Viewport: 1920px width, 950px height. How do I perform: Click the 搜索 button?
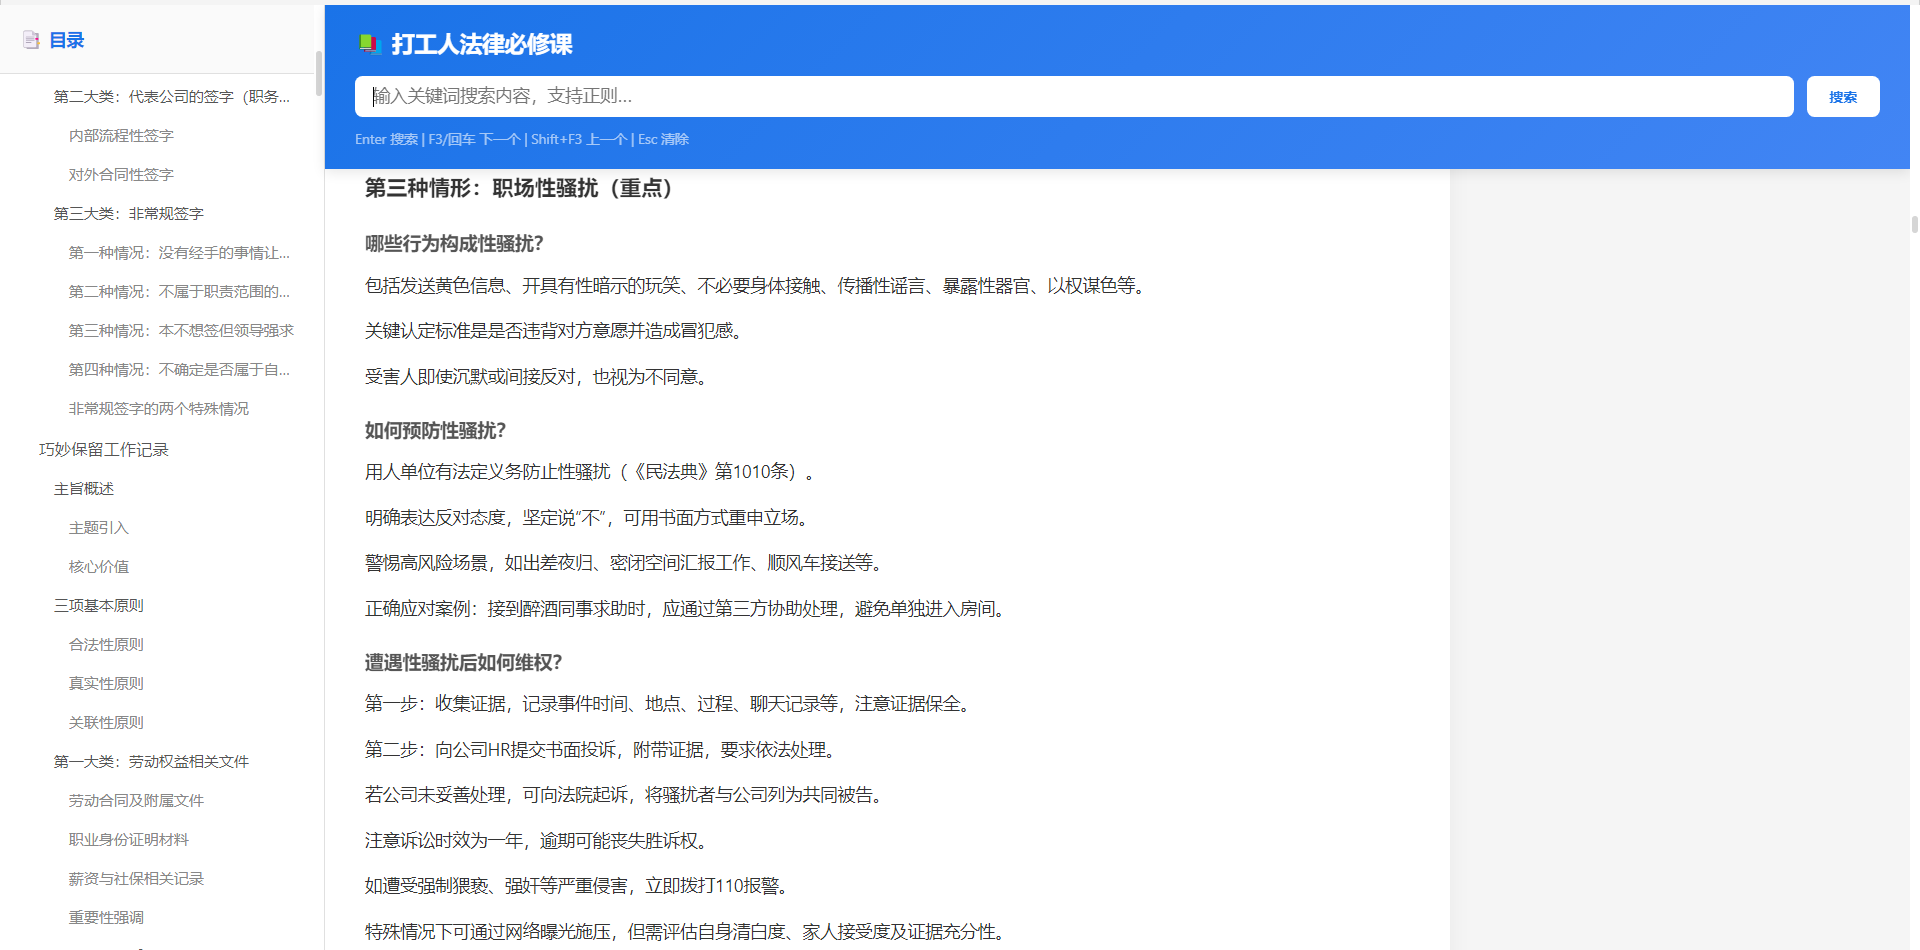pyautogui.click(x=1842, y=97)
